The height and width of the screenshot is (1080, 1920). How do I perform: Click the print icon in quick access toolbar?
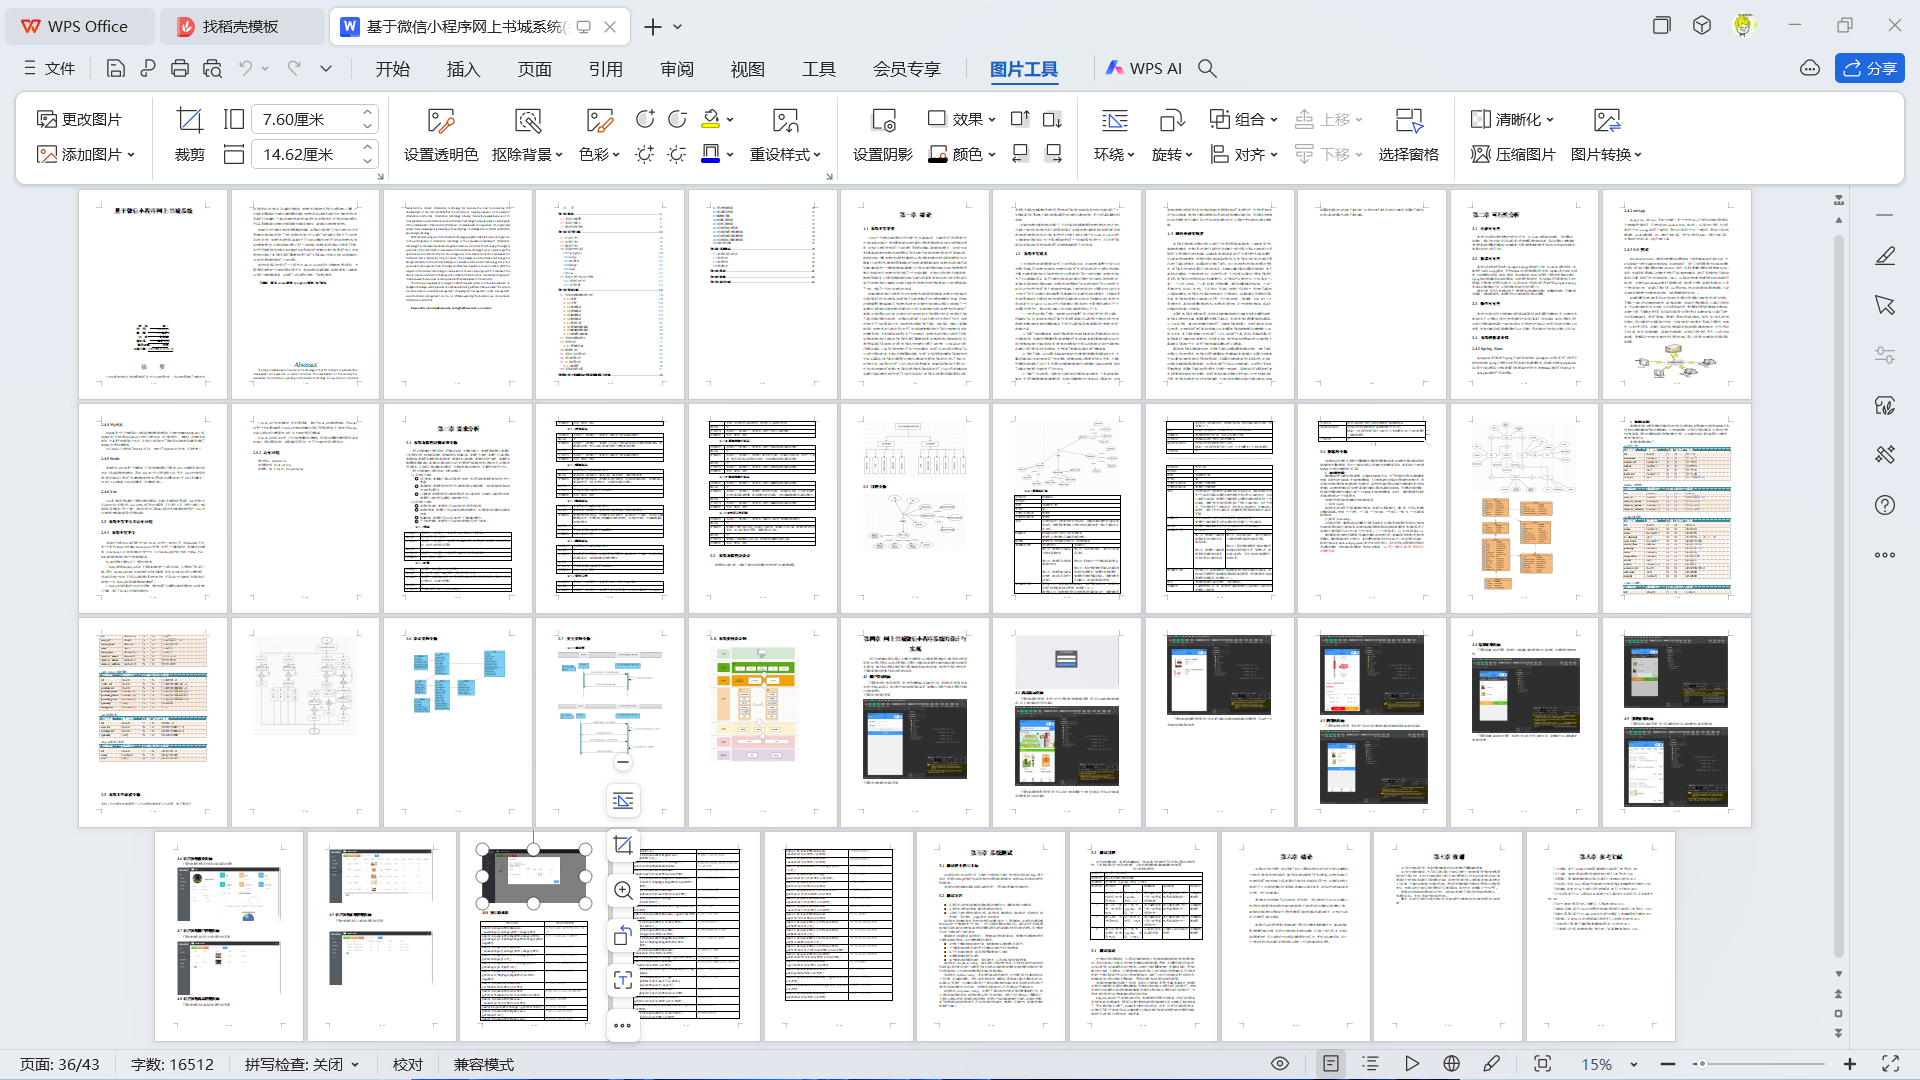[180, 68]
